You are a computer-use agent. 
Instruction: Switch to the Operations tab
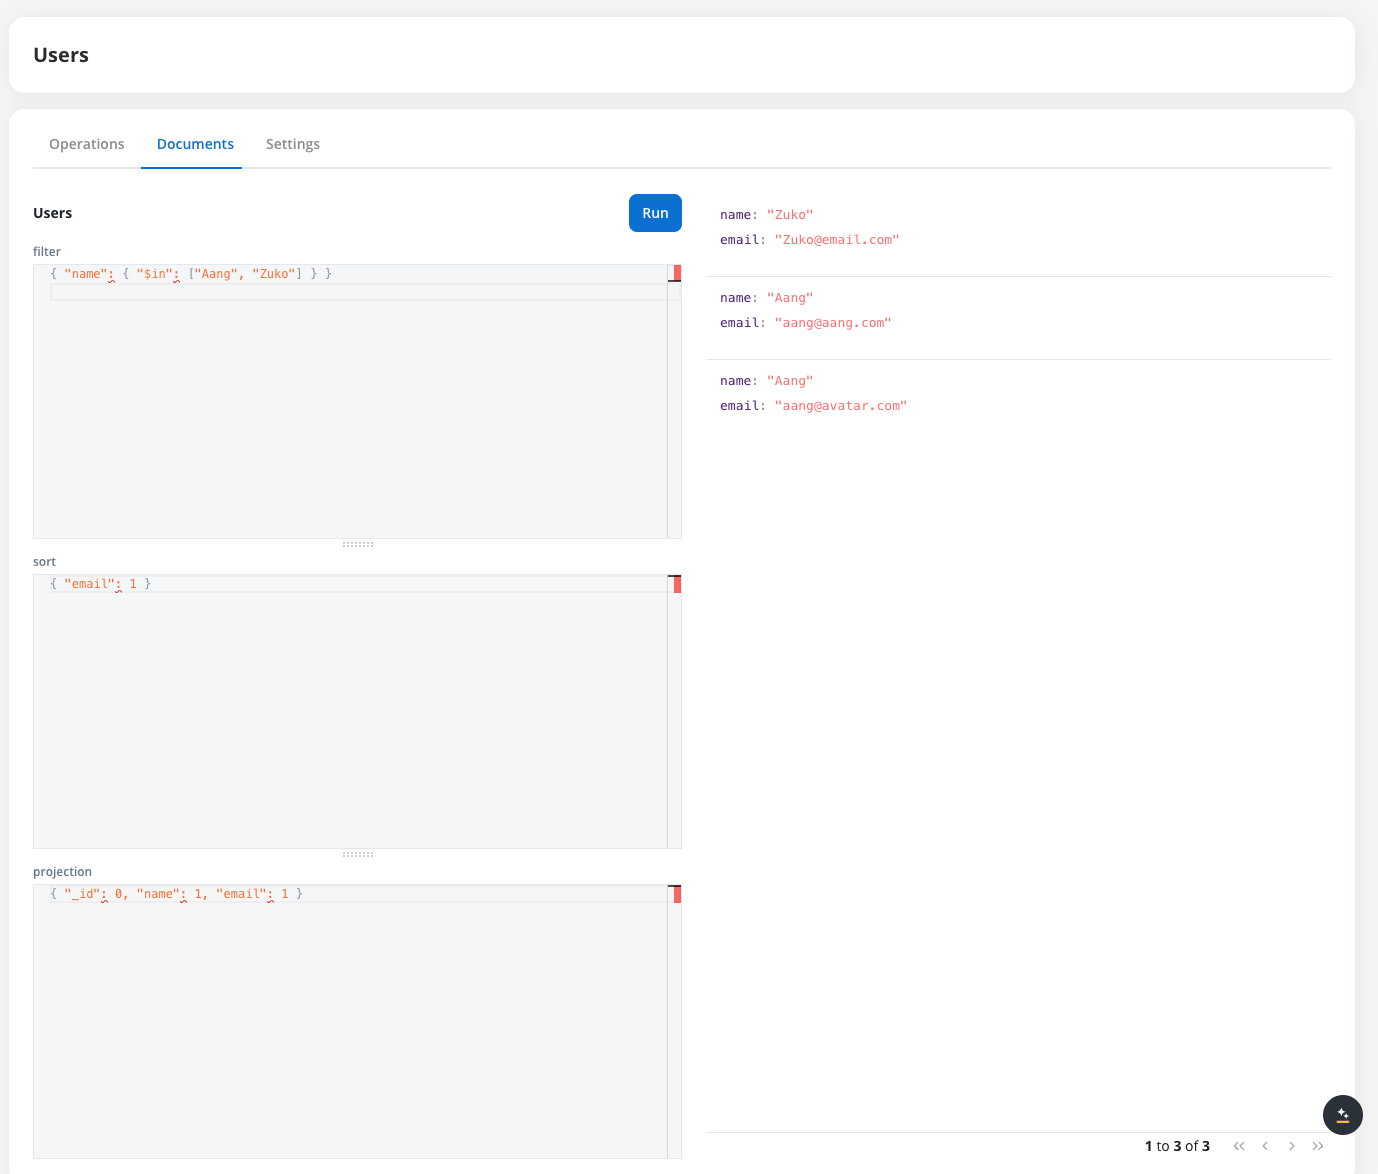[87, 144]
